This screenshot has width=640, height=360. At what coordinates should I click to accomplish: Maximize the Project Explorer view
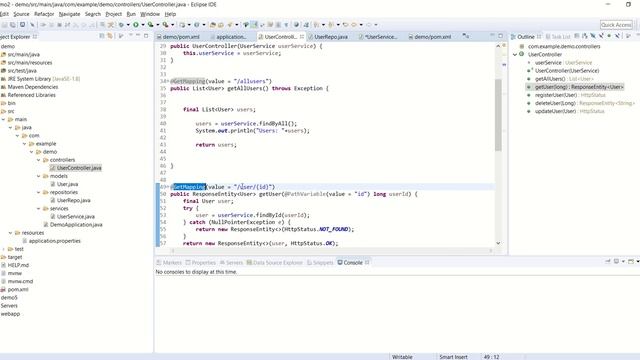point(146,36)
